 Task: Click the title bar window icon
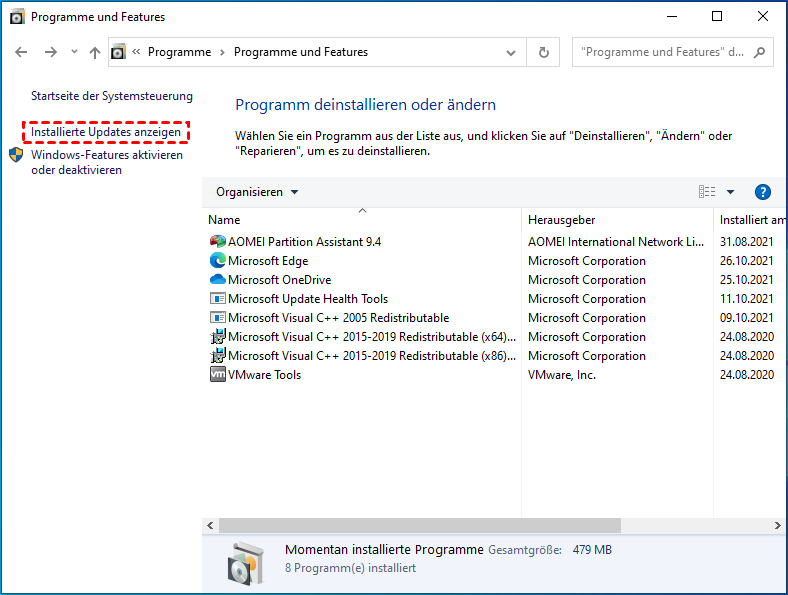pos(17,17)
